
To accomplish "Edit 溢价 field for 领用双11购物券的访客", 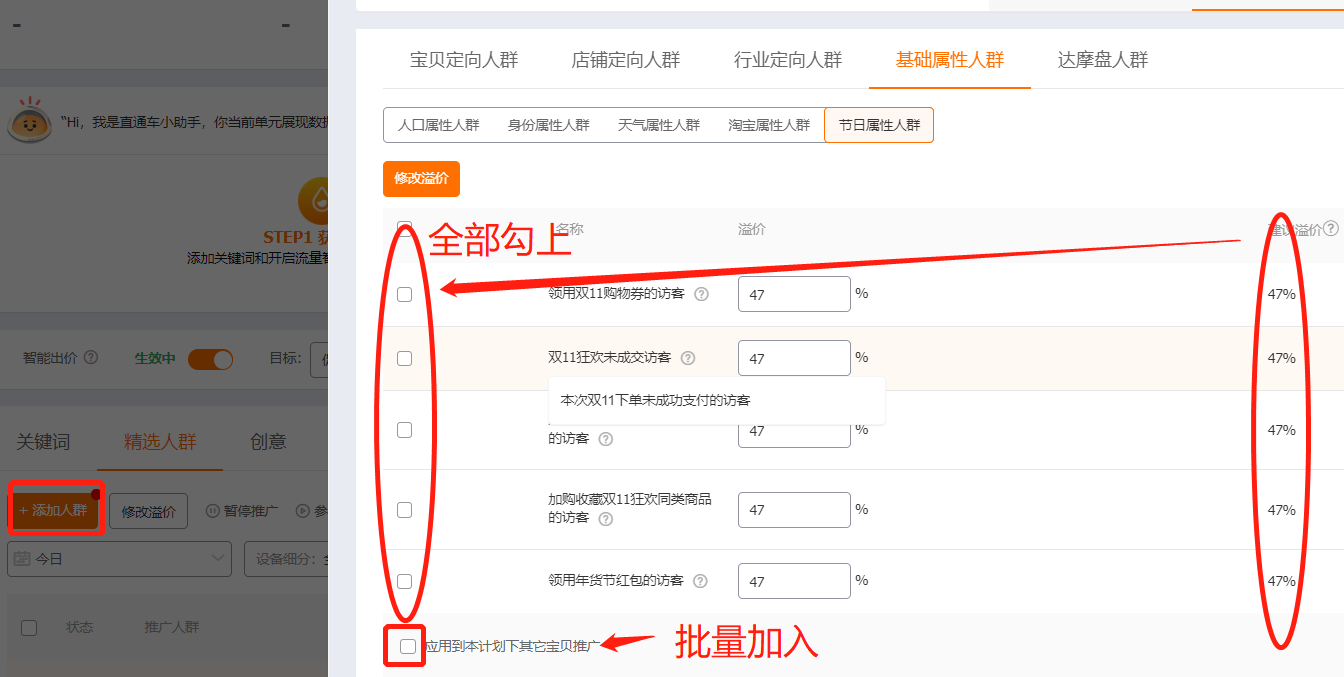I will pos(794,294).
